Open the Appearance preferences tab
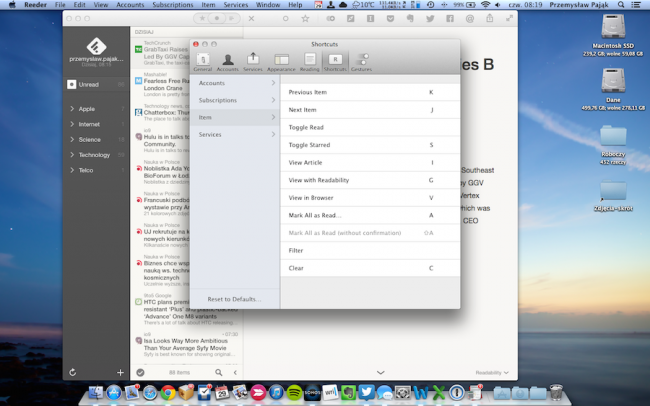650x406 pixels. pyautogui.click(x=281, y=62)
